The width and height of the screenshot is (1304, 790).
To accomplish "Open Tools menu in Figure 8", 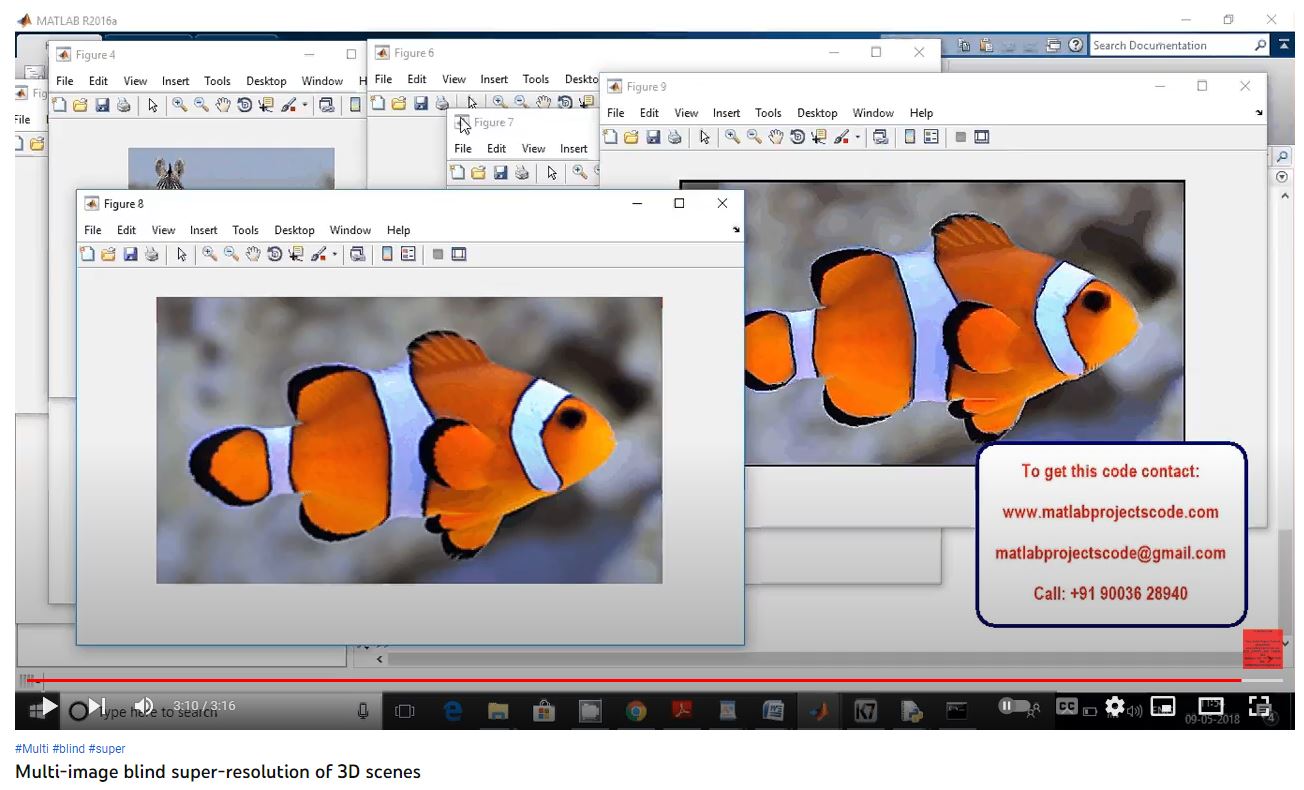I will click(245, 230).
